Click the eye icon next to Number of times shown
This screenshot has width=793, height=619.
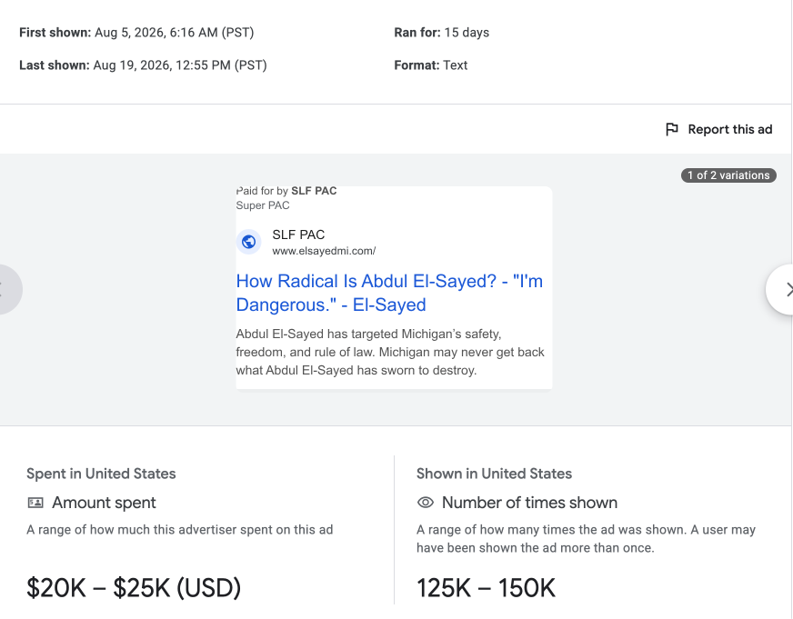tap(425, 503)
